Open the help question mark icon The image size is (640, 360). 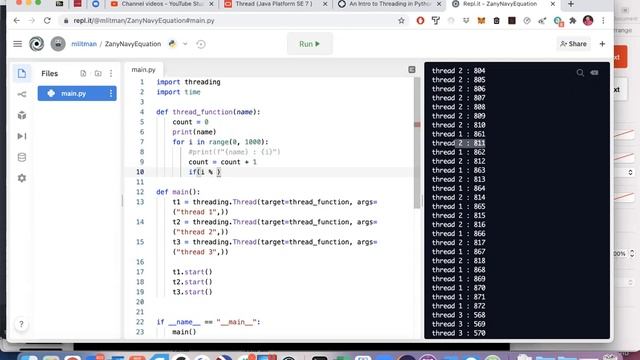point(21,324)
